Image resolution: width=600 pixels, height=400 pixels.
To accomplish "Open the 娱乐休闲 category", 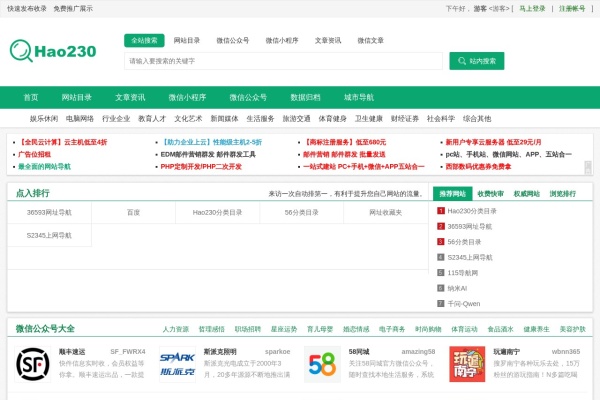I will (x=44, y=119).
